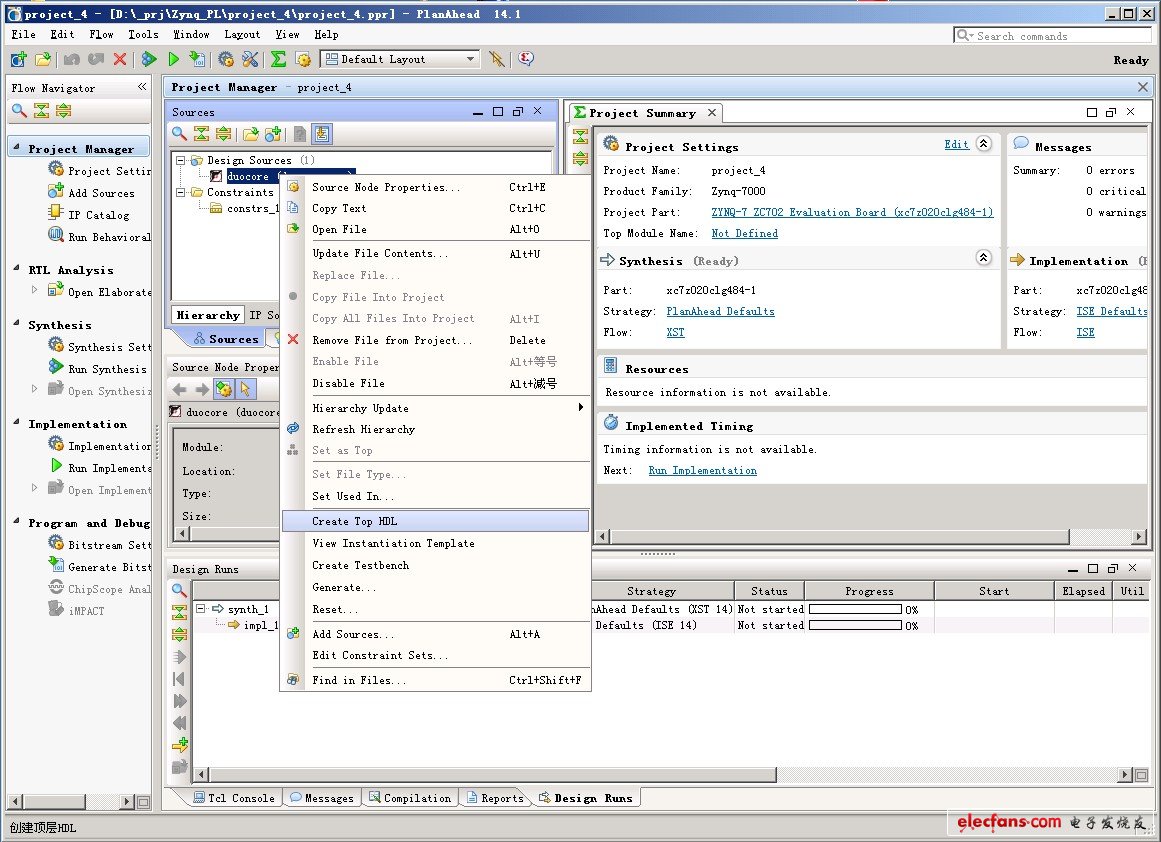Collapse the synth_1 run tree node
This screenshot has width=1161, height=842.
point(200,609)
